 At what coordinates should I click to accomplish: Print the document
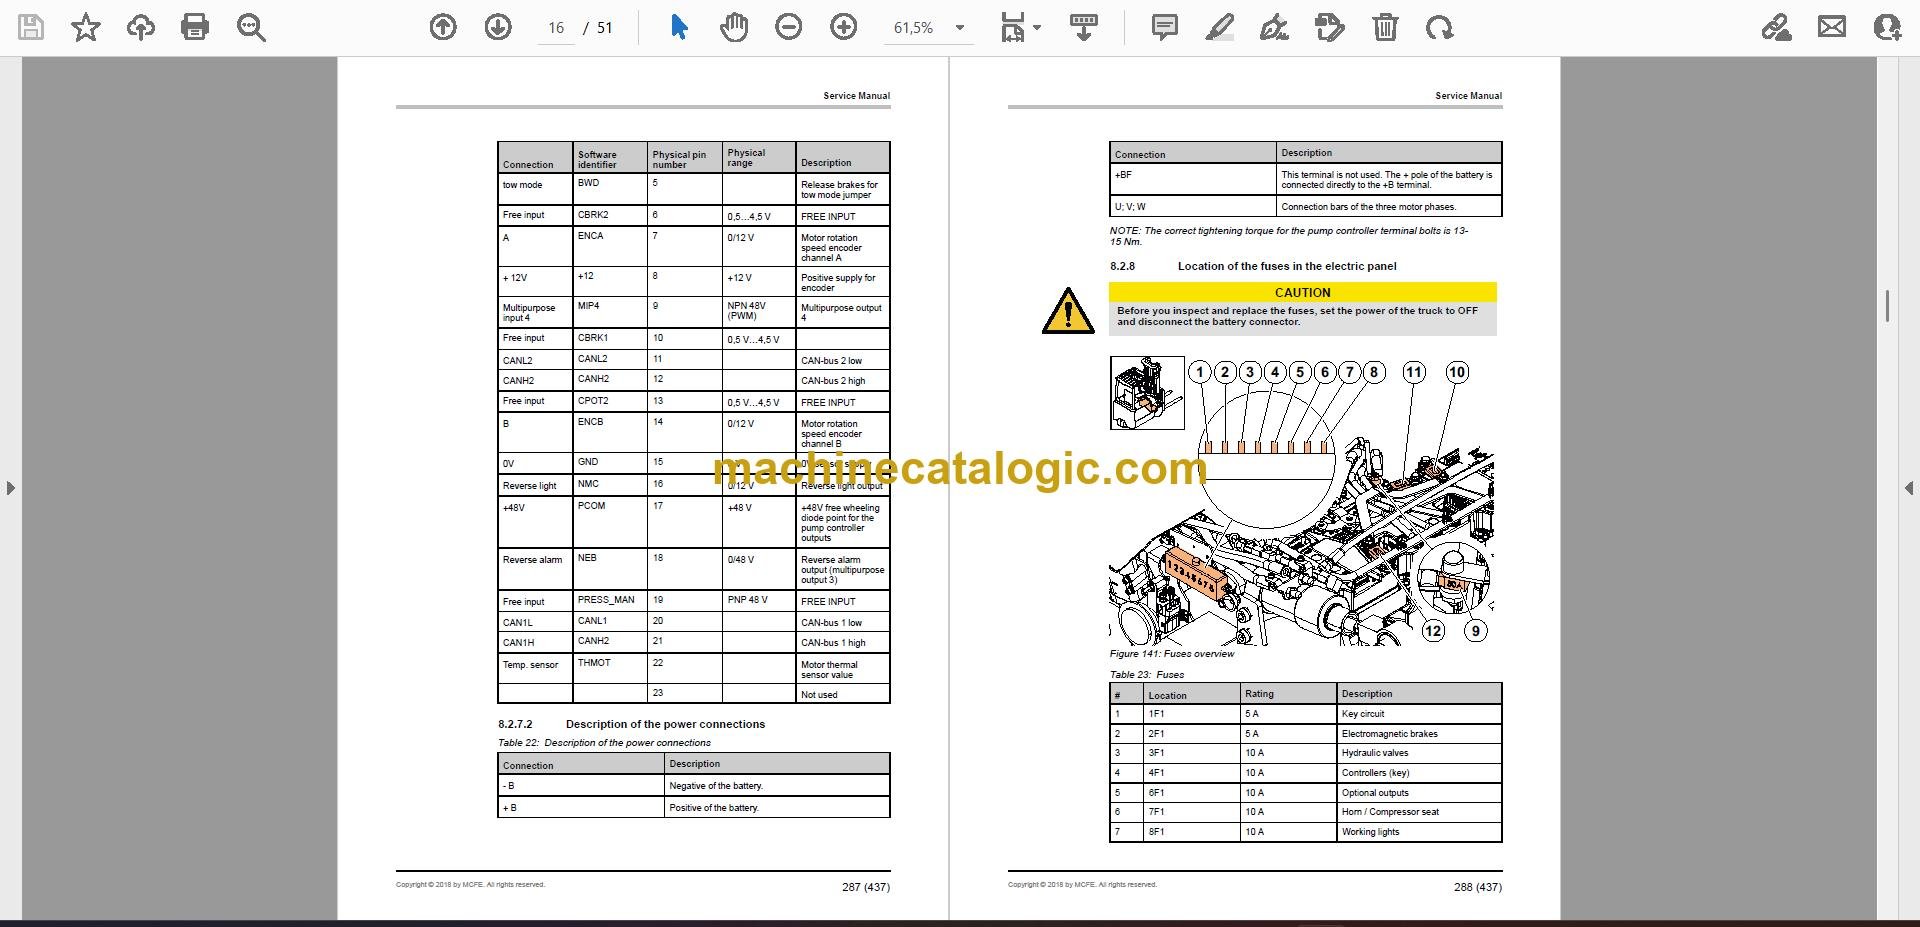(195, 27)
